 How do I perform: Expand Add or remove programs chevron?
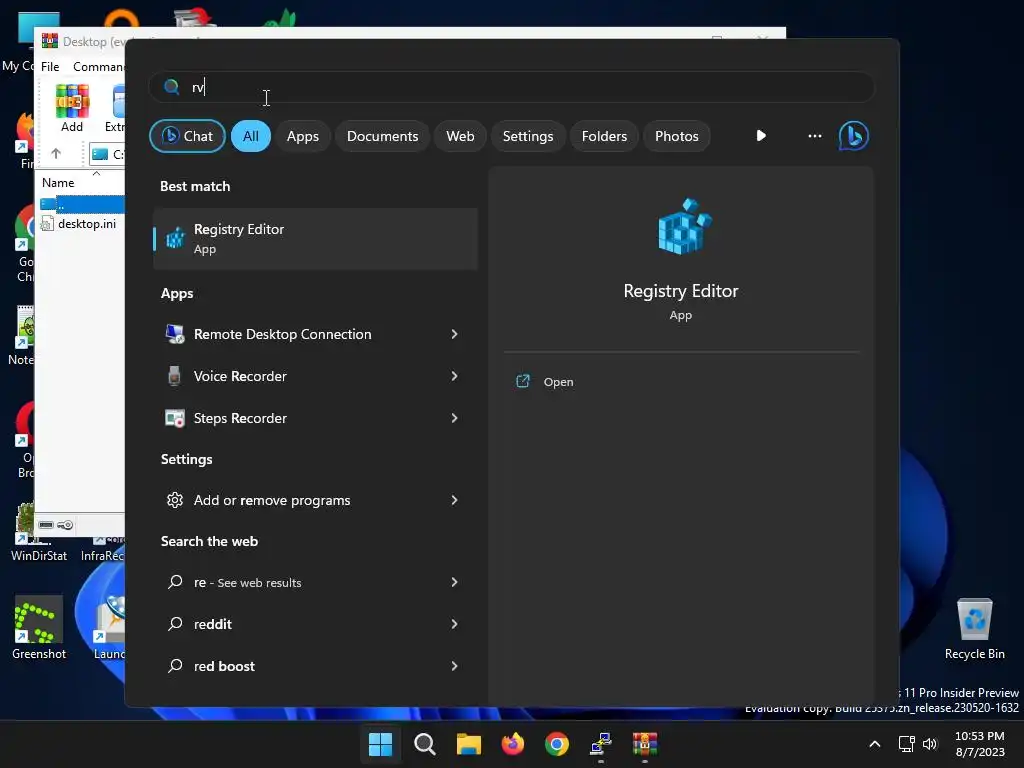coord(454,500)
